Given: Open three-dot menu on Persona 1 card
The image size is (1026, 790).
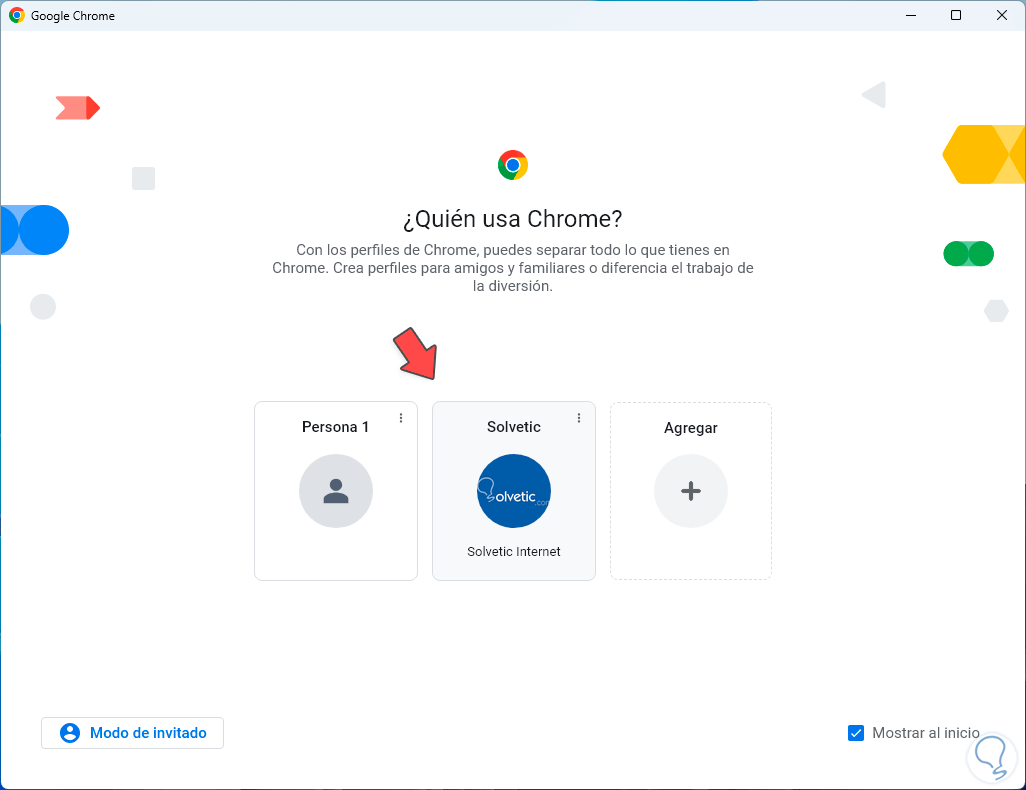Looking at the screenshot, I should tap(401, 418).
